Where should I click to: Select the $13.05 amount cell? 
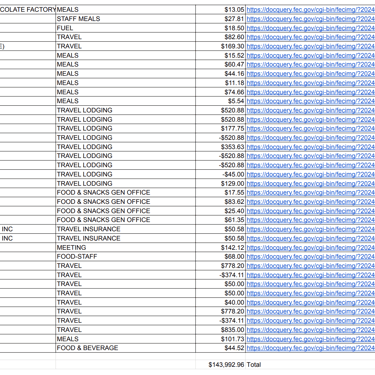[221, 10]
